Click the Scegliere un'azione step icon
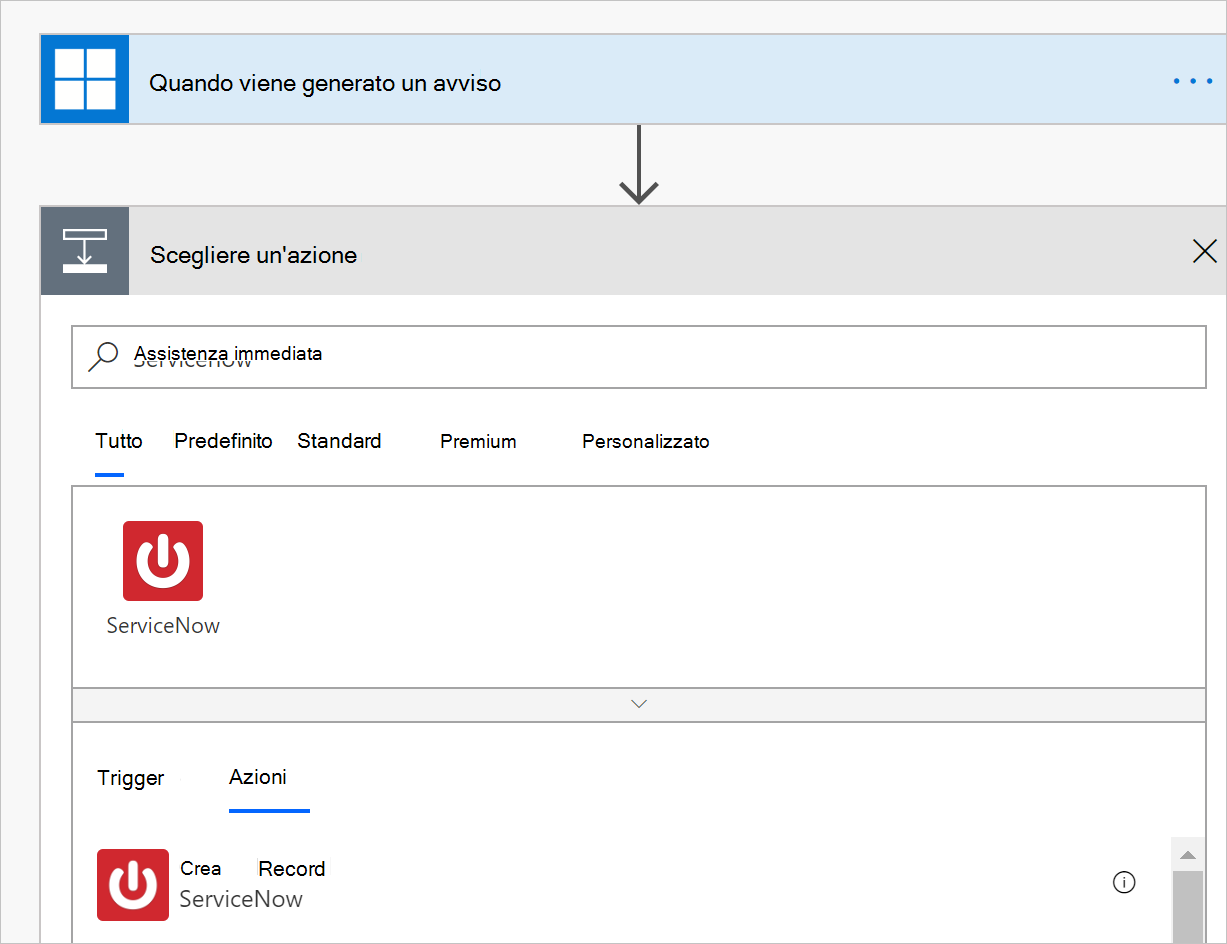Viewport: 1227px width, 944px height. coord(84,251)
